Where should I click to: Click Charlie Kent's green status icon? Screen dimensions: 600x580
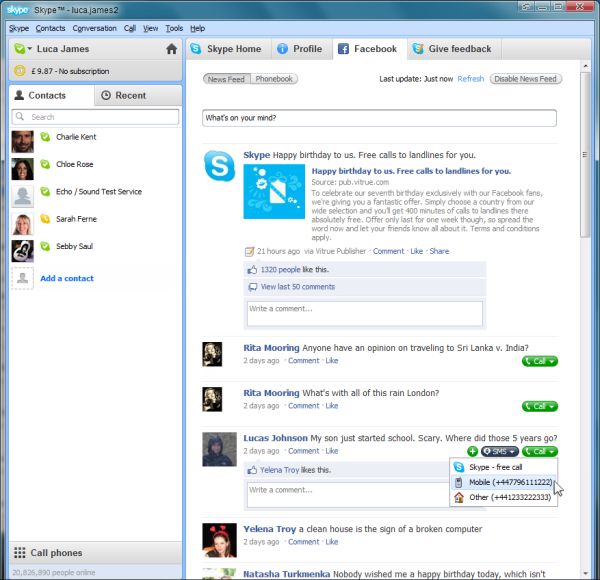tap(45, 137)
